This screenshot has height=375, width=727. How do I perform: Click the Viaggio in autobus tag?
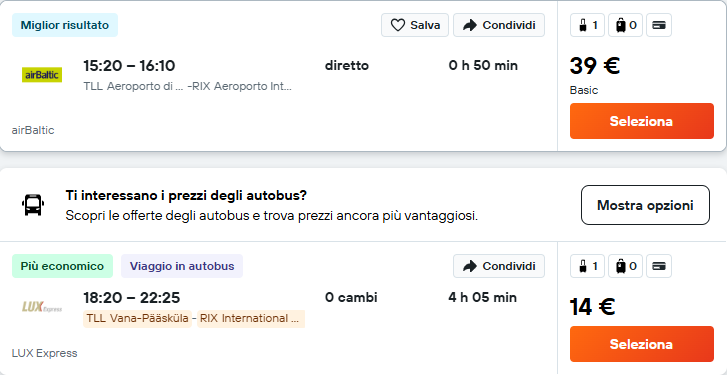click(182, 266)
